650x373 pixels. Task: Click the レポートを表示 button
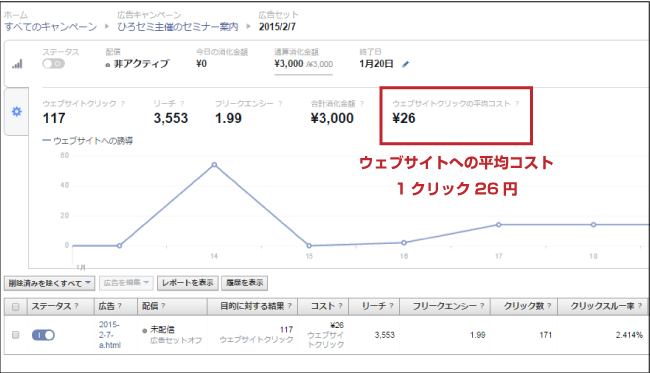188,283
